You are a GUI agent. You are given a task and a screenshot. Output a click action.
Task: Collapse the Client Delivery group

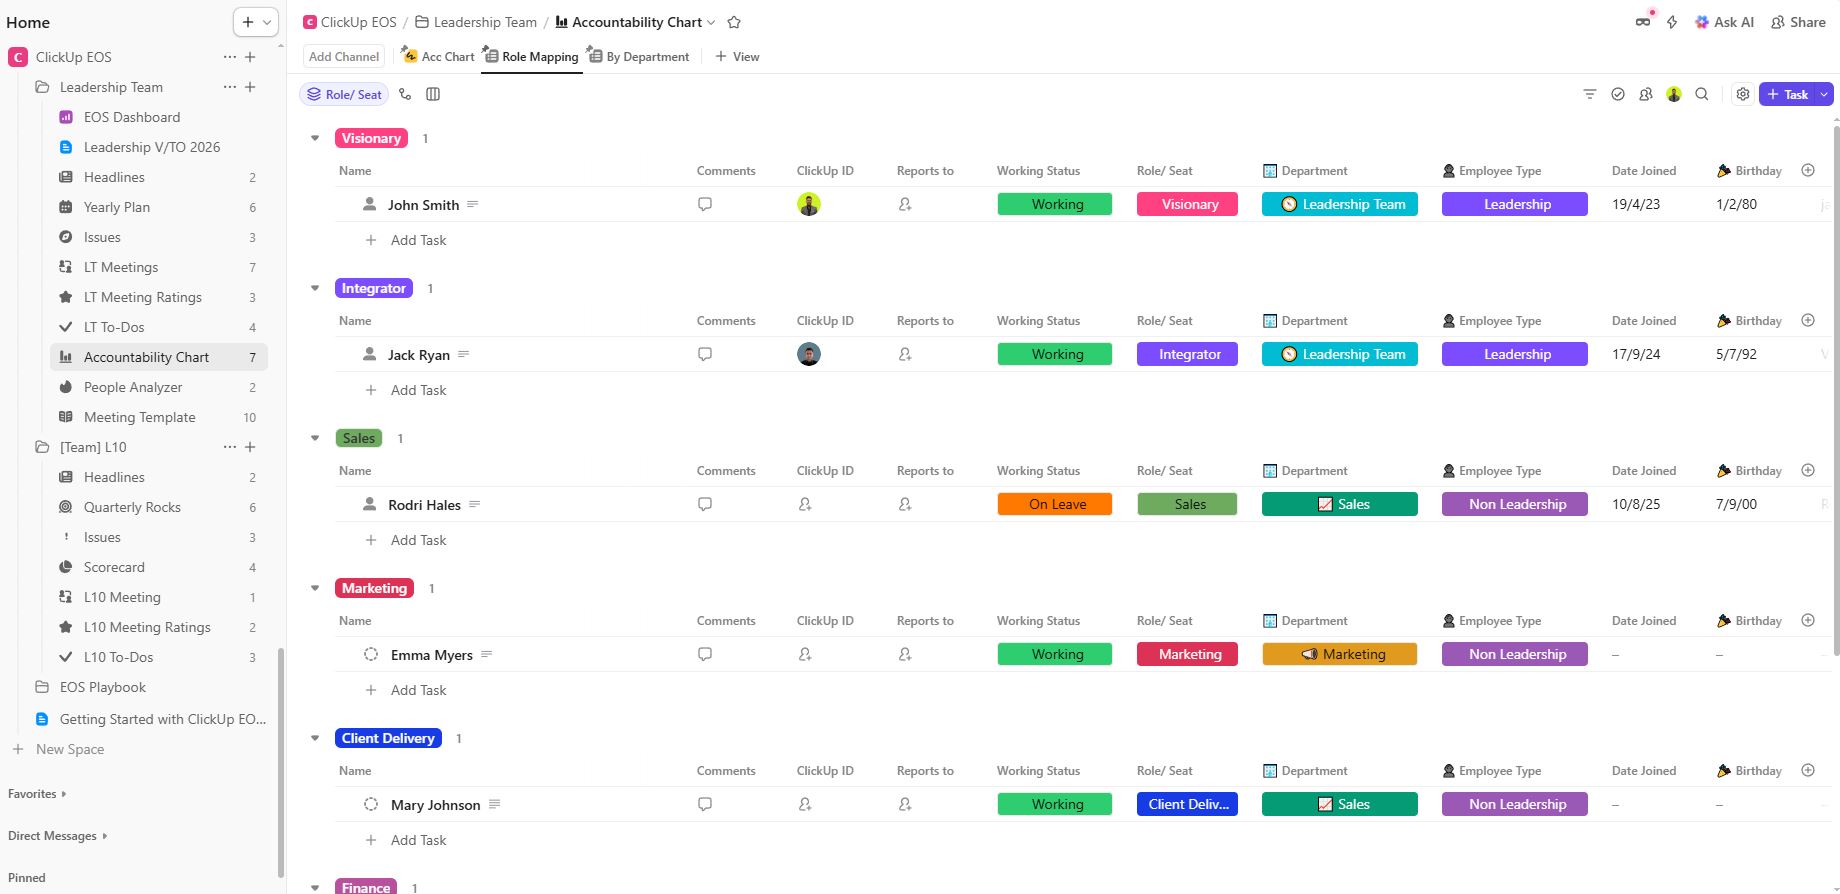click(x=315, y=738)
